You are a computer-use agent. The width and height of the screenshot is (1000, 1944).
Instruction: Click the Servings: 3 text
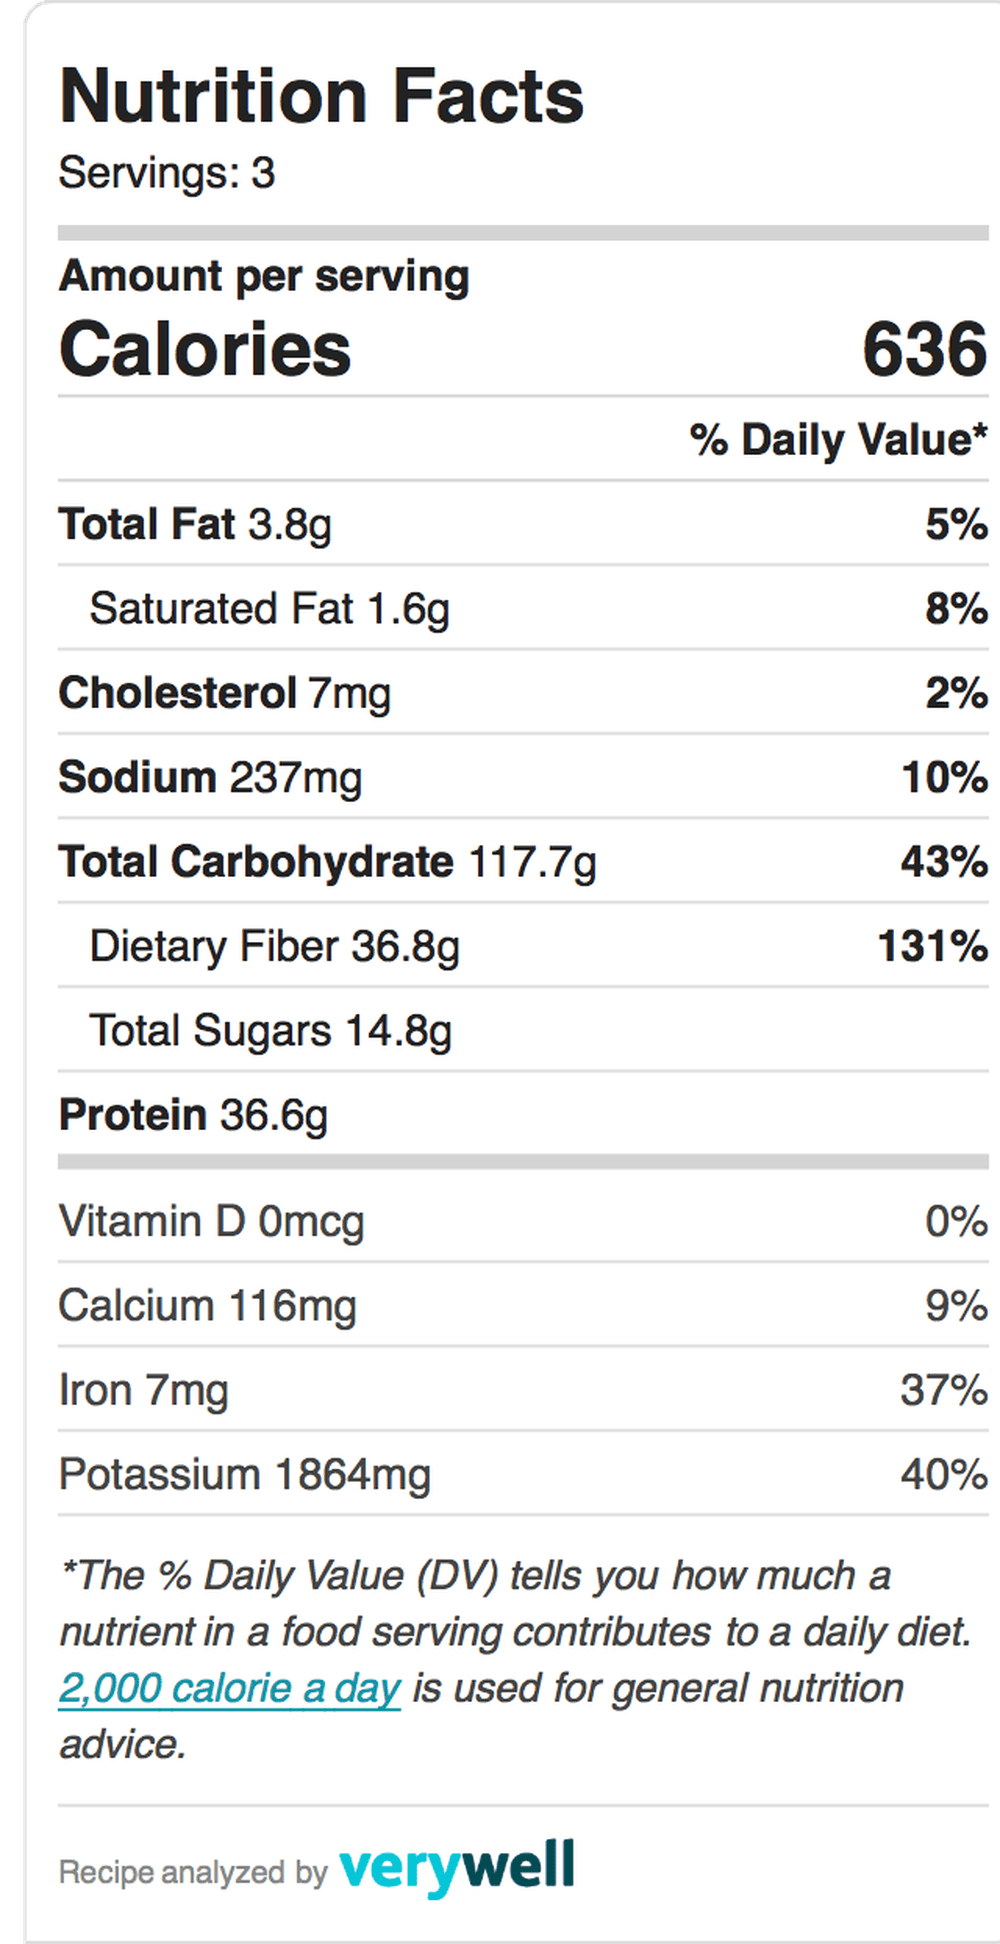[x=167, y=174]
